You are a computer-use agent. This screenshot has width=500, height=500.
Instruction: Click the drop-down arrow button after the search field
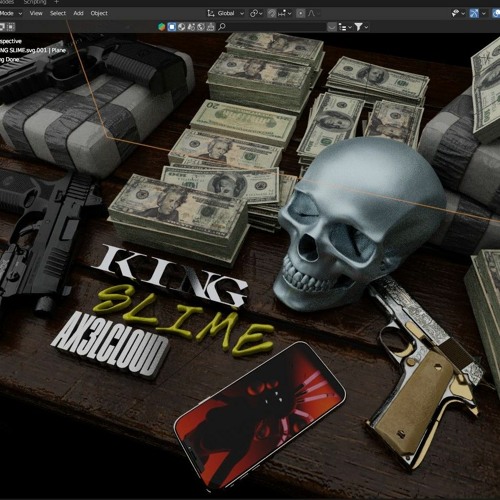[332, 27]
